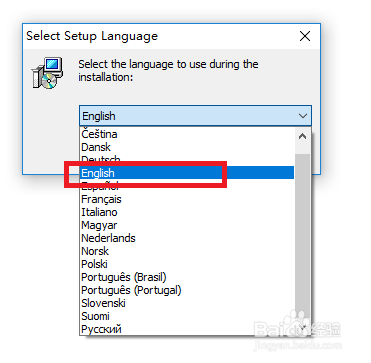The width and height of the screenshot is (371, 363).
Task: Select Português (Brasil) option
Action: coord(187,277)
